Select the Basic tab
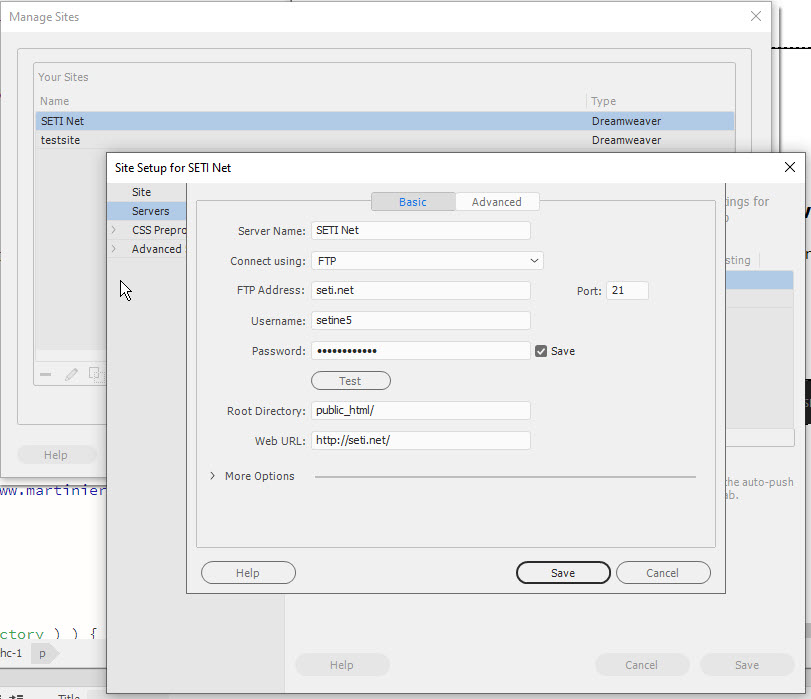This screenshot has width=811, height=699. 412,202
